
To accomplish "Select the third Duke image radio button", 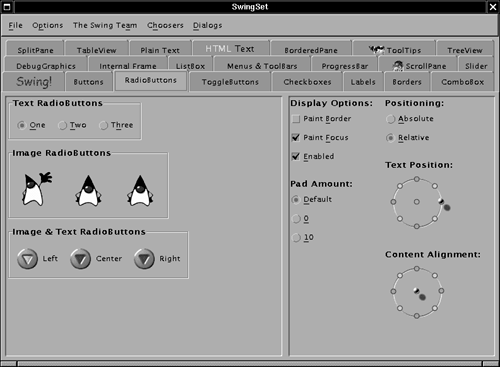I will click(x=140, y=190).
